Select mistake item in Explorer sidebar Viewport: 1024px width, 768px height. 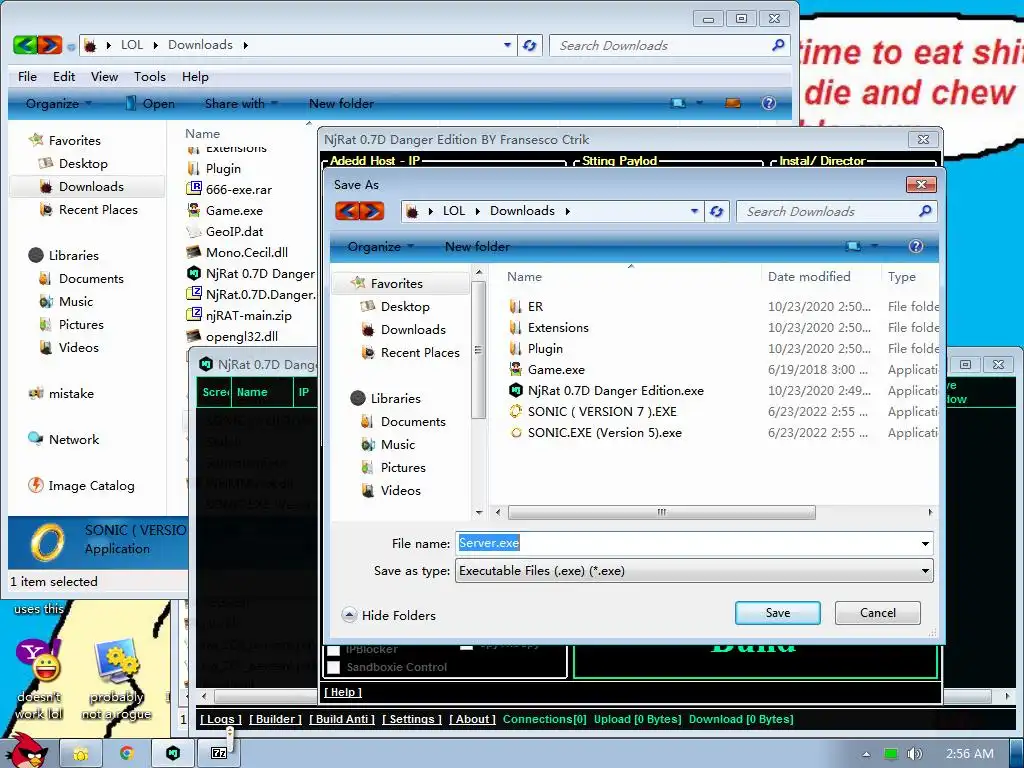(x=61, y=393)
